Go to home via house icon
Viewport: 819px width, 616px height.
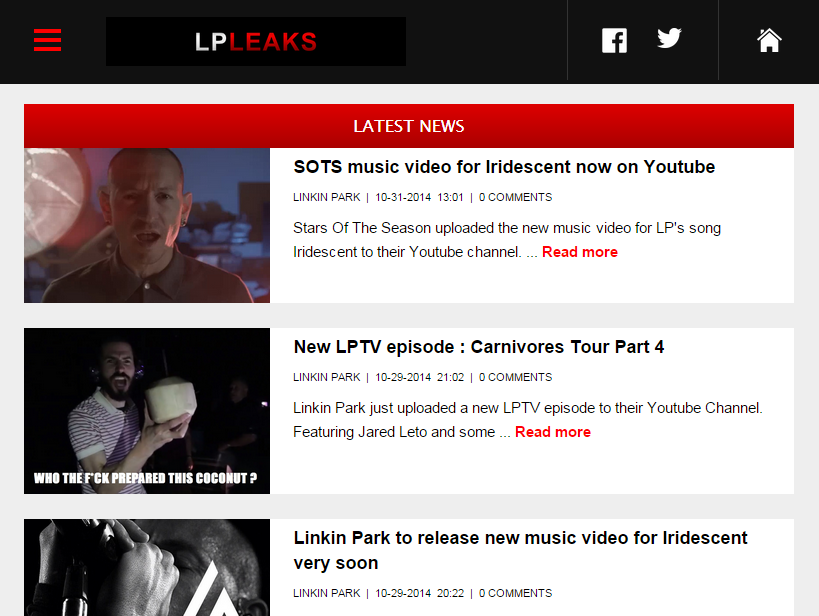coord(769,41)
